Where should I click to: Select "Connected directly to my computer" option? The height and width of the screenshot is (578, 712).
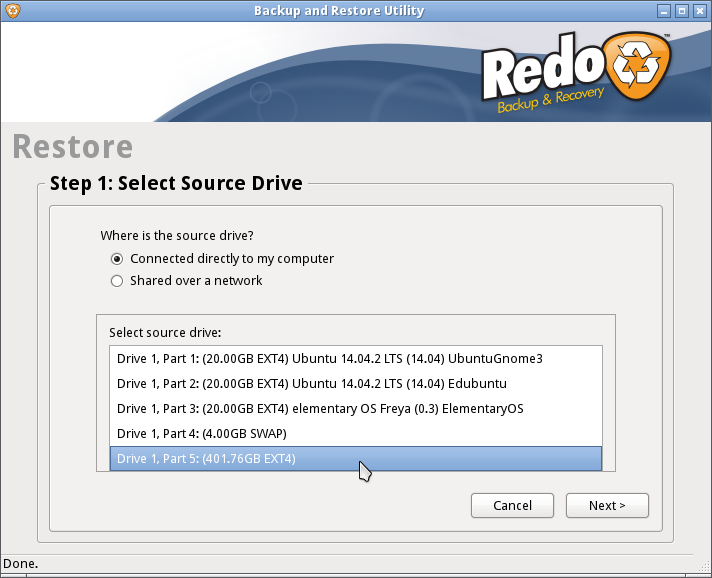[x=117, y=259]
